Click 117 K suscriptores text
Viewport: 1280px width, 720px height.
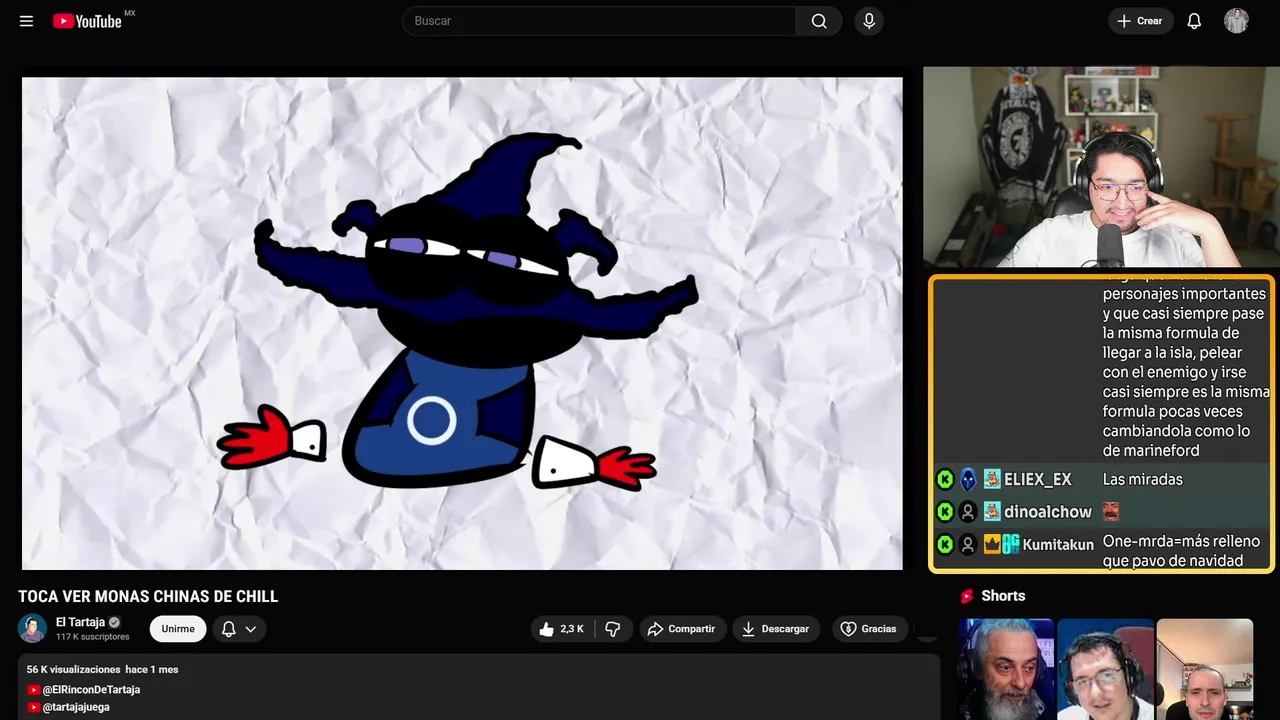pyautogui.click(x=93, y=637)
